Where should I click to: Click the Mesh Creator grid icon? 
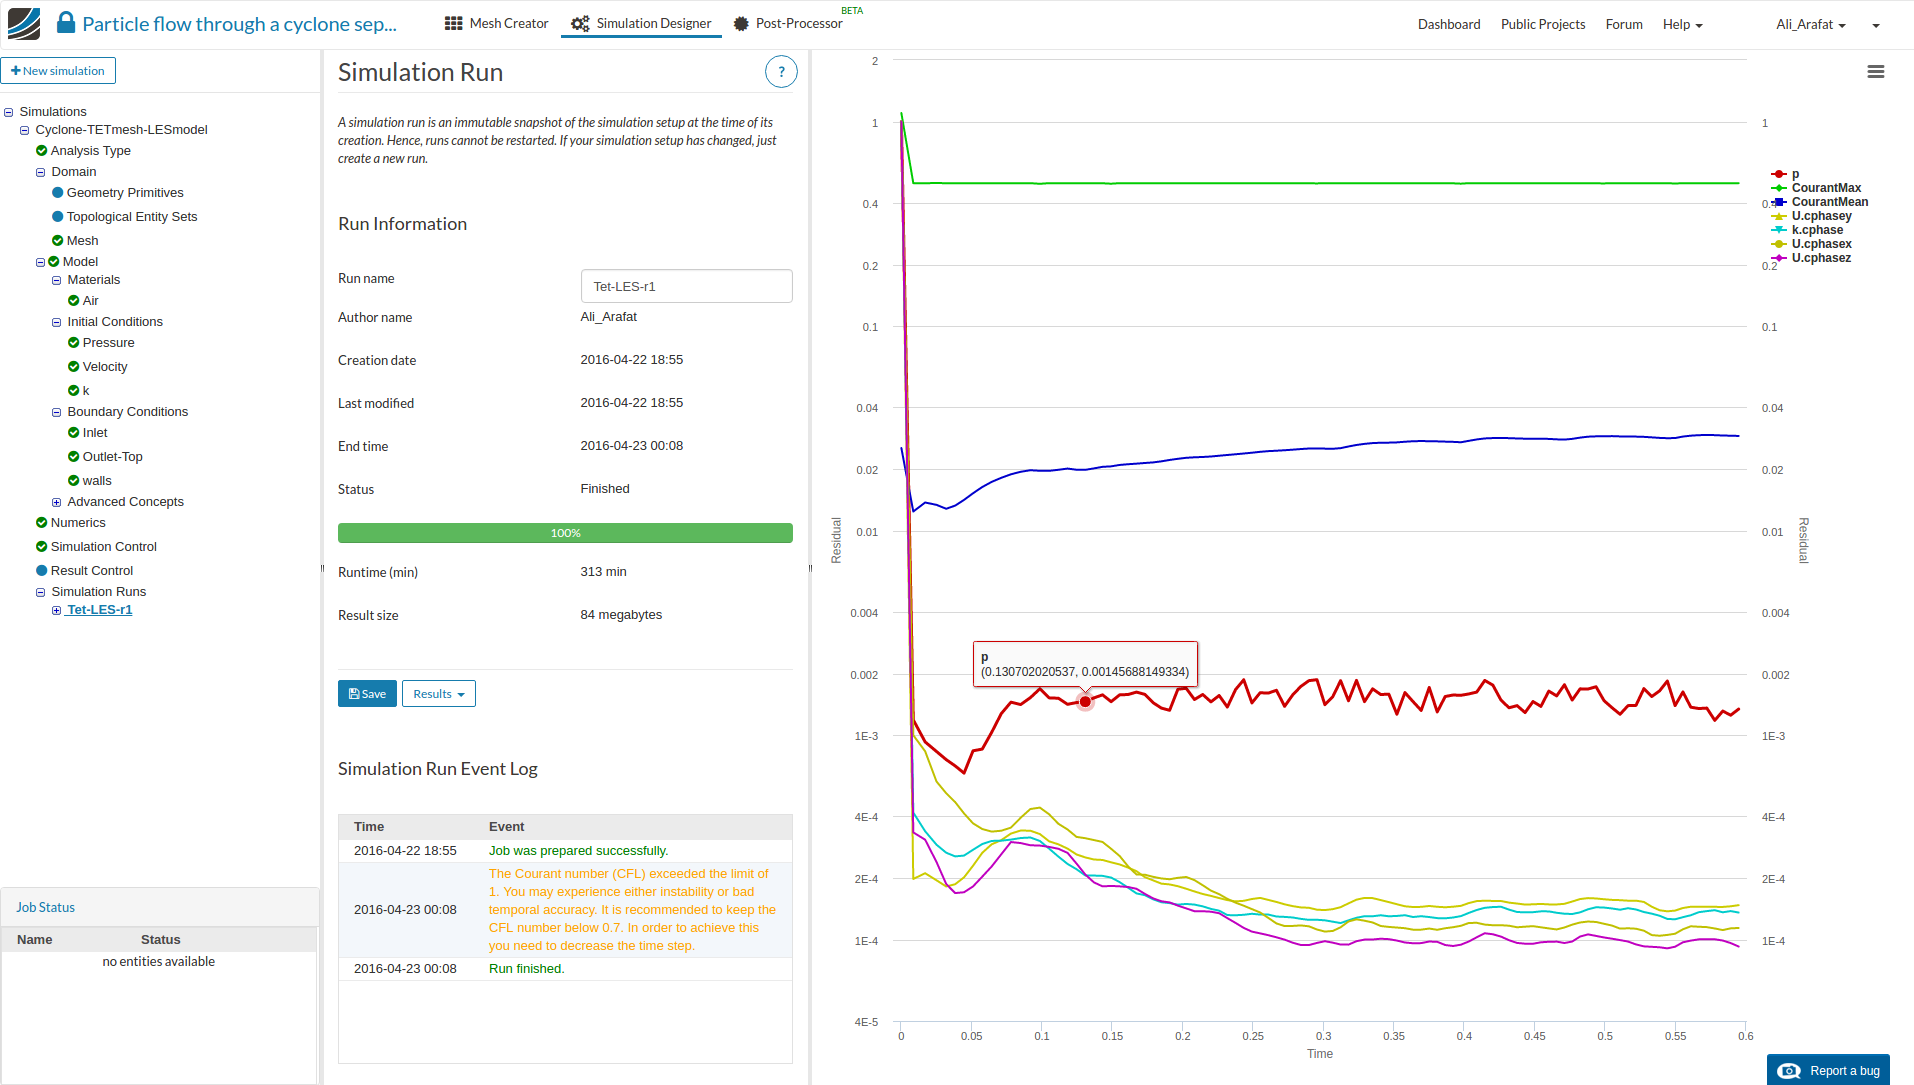pos(453,23)
